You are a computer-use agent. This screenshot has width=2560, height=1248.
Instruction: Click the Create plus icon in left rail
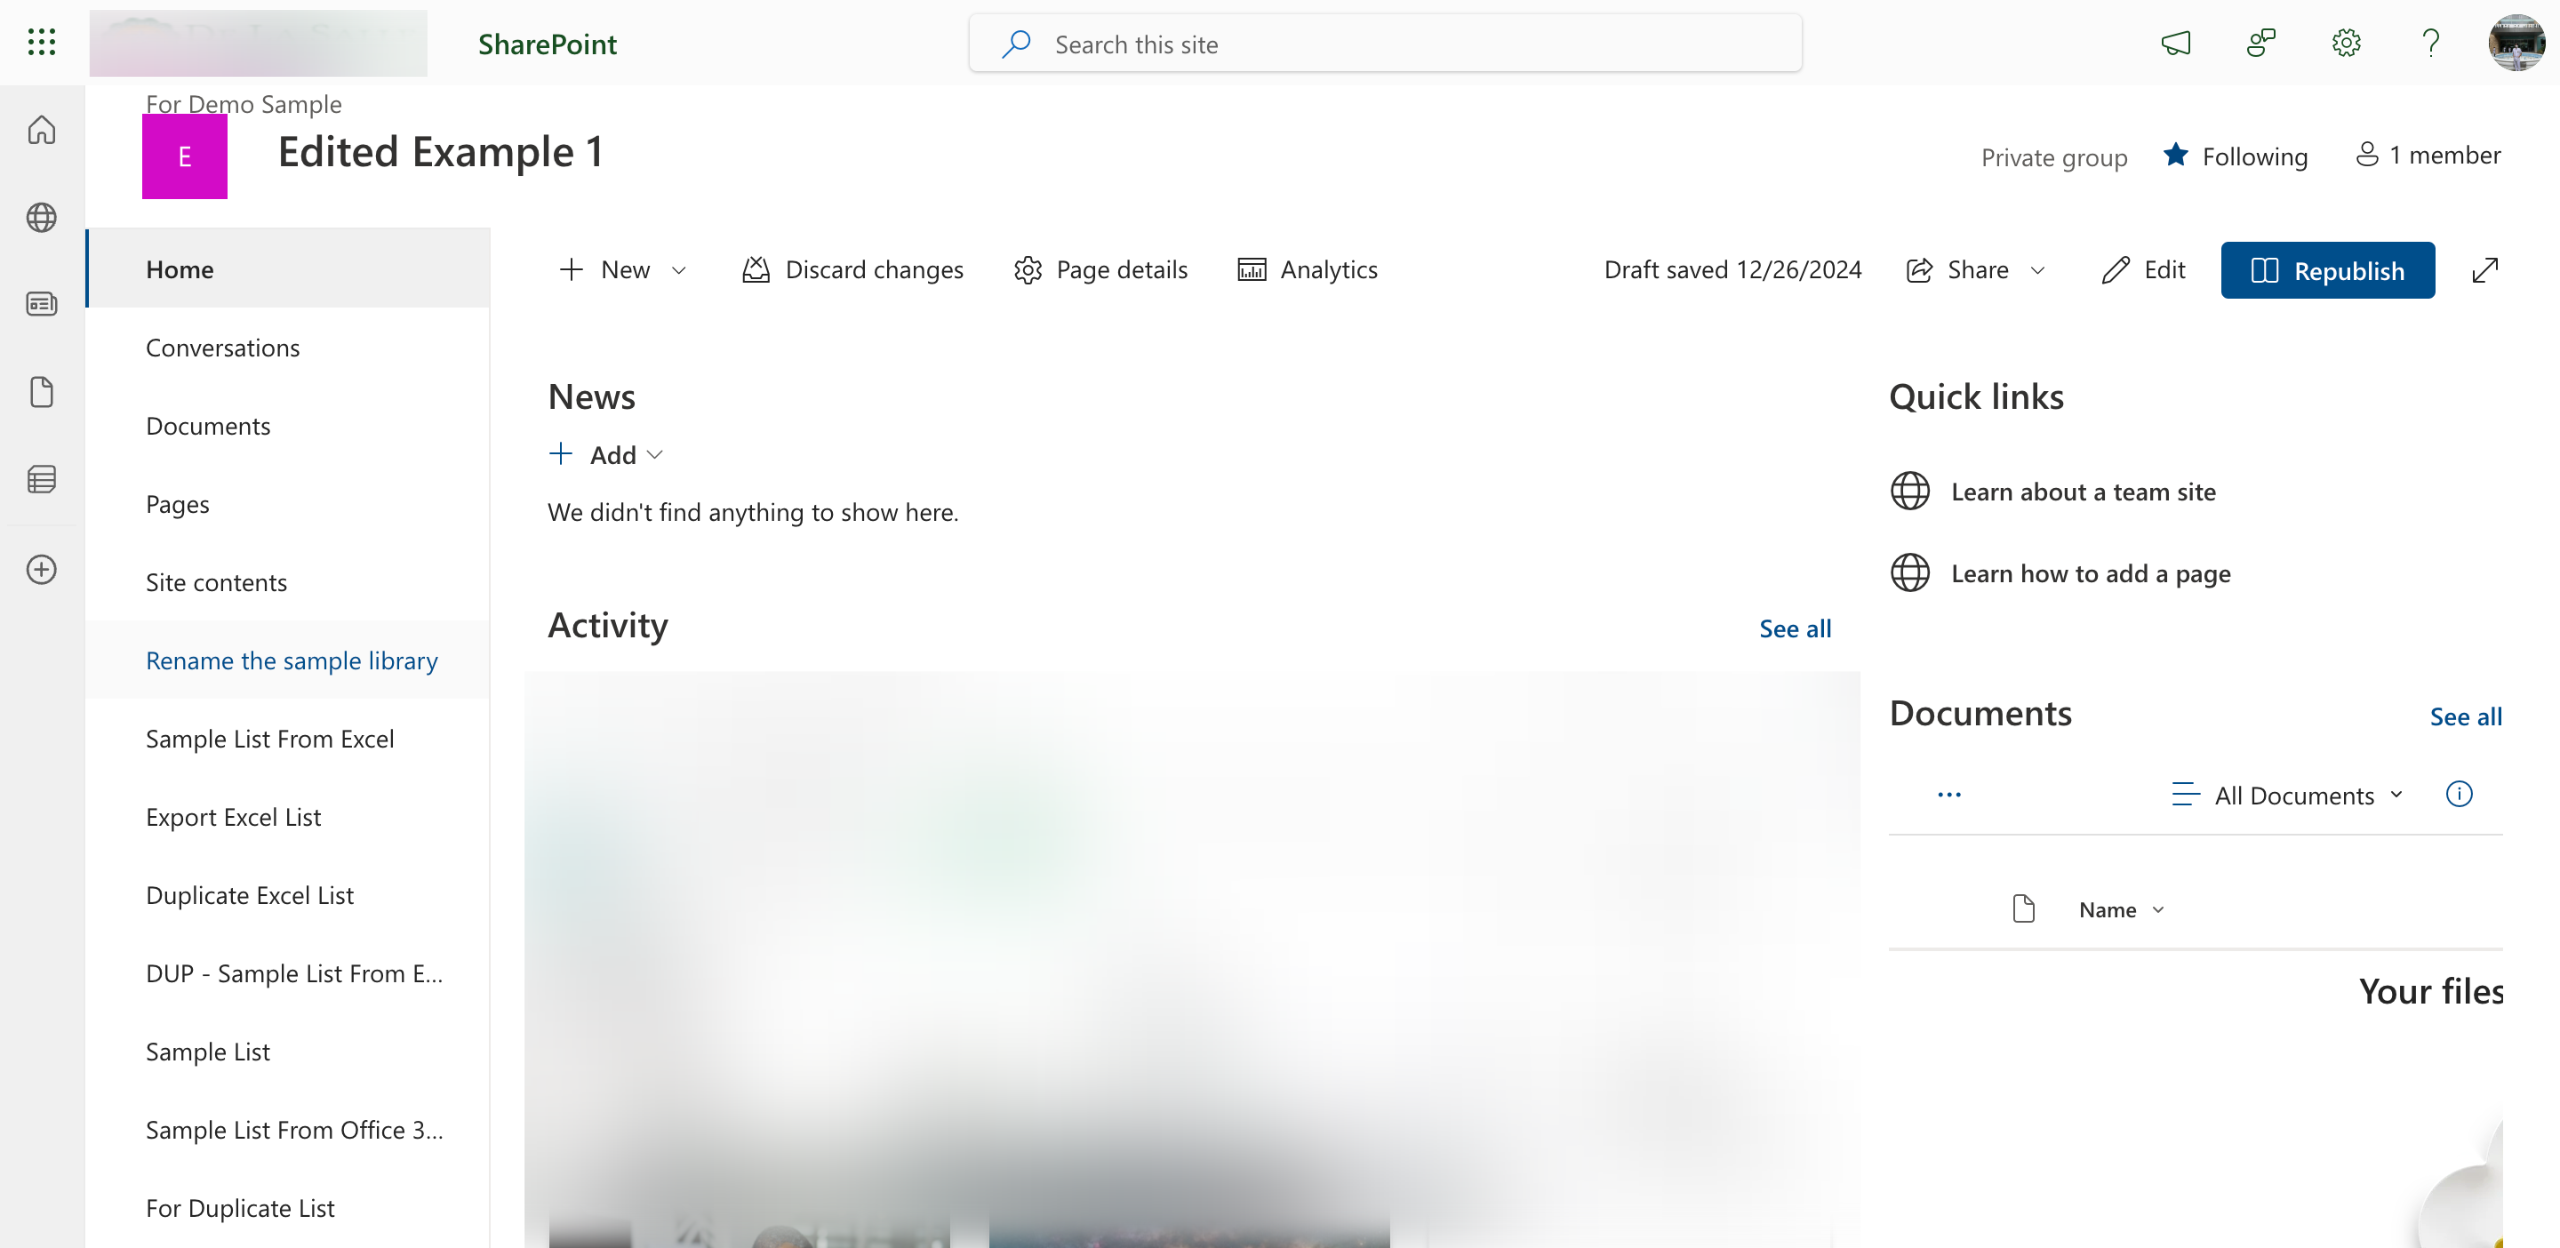(x=41, y=570)
